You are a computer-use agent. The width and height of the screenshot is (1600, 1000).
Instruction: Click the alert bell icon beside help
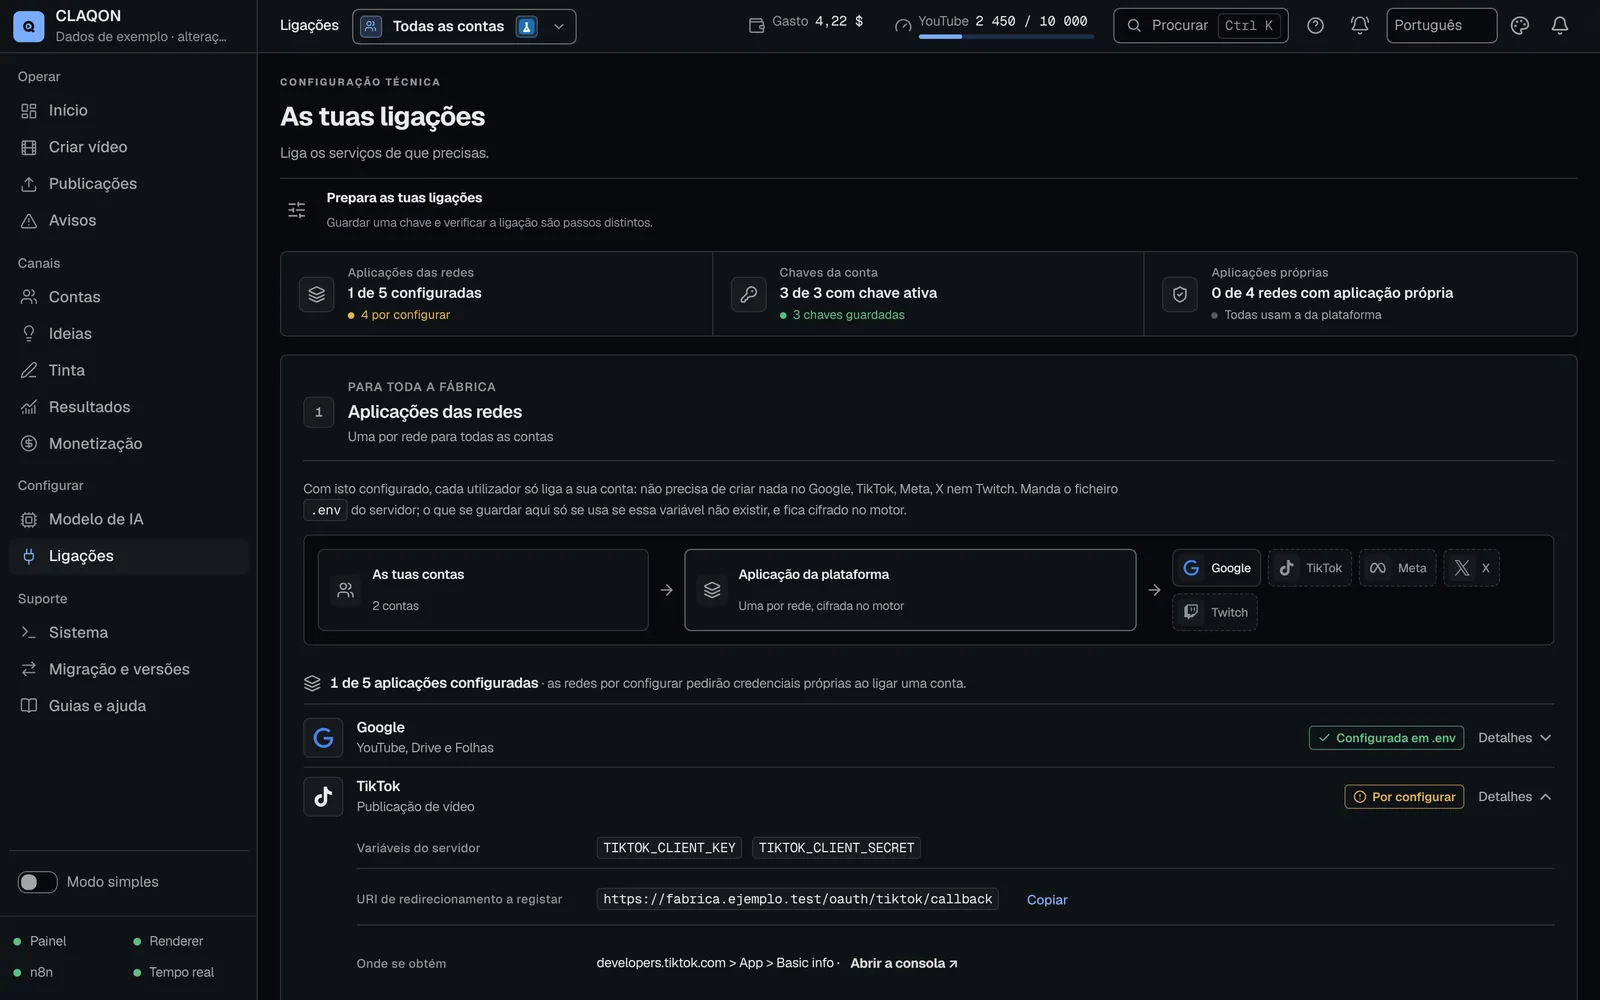click(x=1359, y=26)
